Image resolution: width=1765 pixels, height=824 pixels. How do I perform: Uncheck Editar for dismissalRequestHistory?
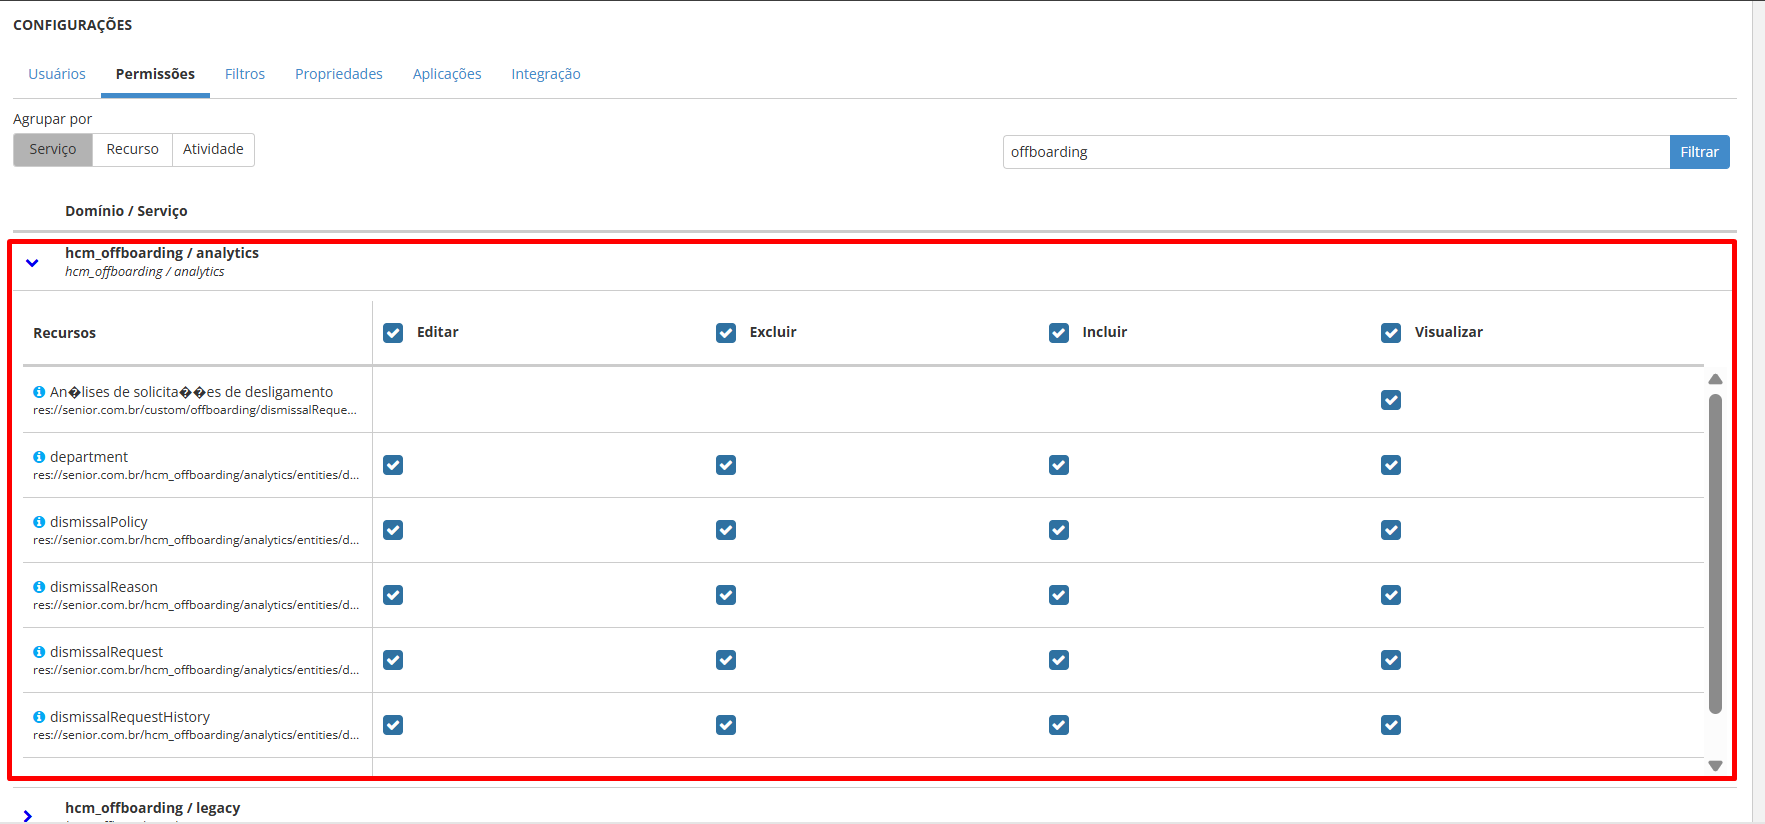click(393, 725)
